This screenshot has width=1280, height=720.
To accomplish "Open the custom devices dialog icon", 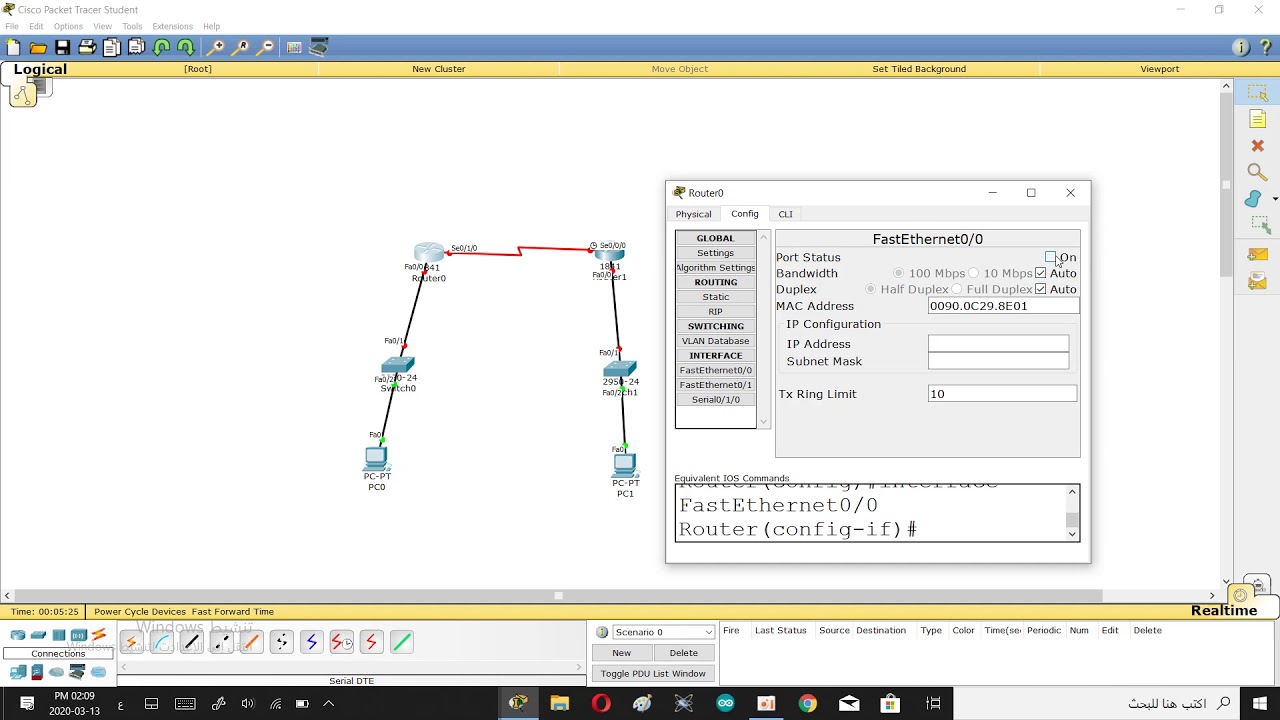I will [319, 47].
